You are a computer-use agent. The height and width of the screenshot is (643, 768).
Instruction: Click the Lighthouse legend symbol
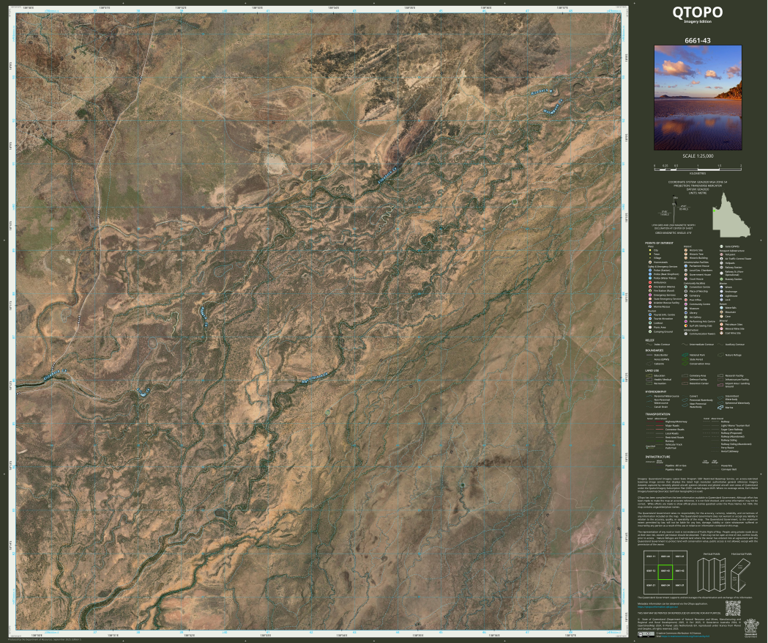coord(721,296)
